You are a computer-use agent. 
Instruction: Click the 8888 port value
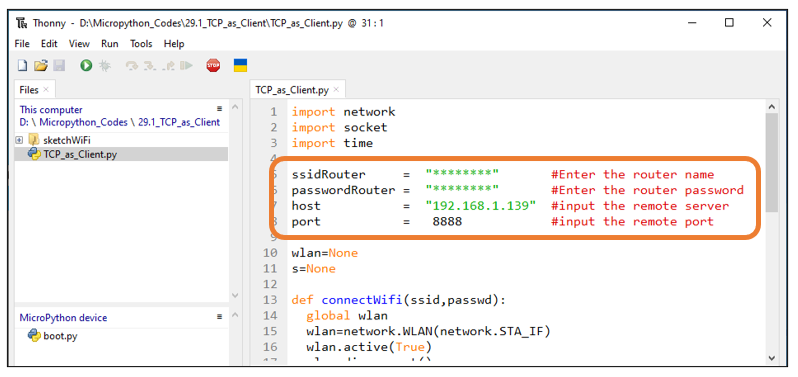click(x=447, y=222)
